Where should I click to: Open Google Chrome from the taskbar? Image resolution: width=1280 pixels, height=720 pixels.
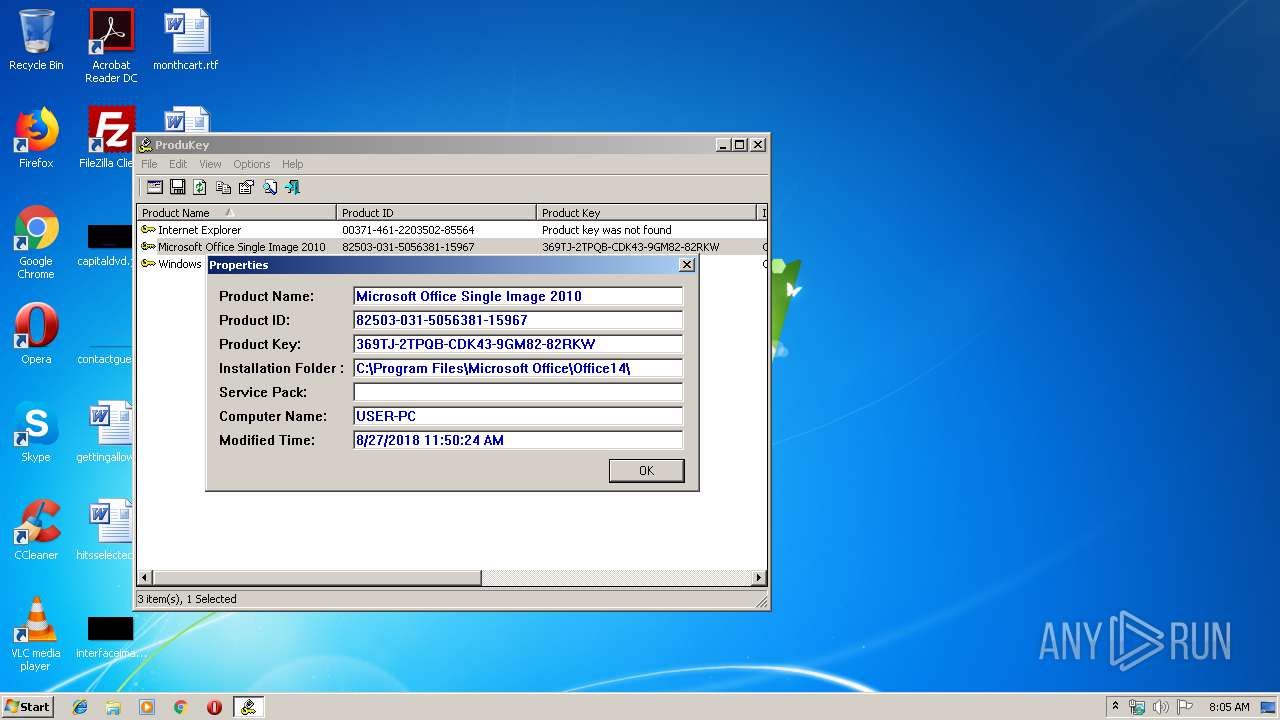point(180,707)
